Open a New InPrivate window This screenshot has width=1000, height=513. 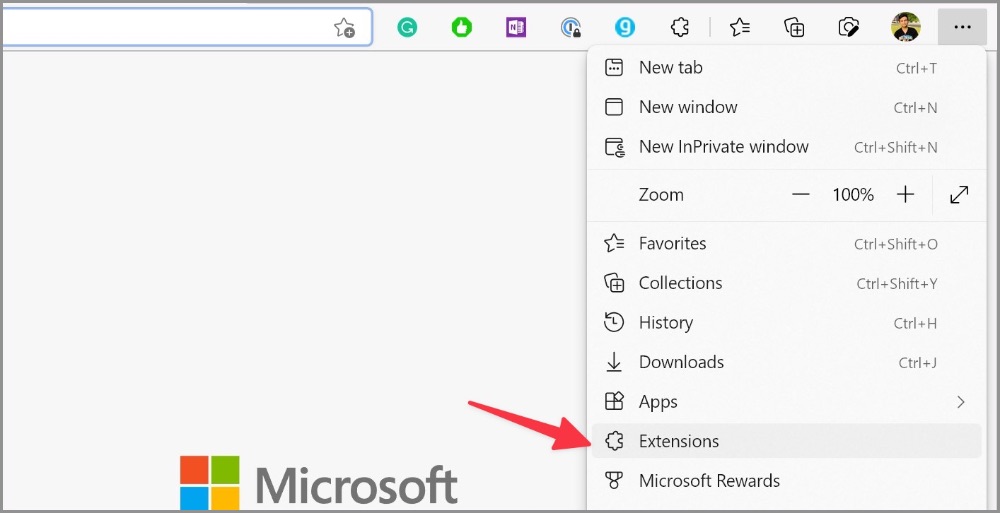(x=786, y=147)
